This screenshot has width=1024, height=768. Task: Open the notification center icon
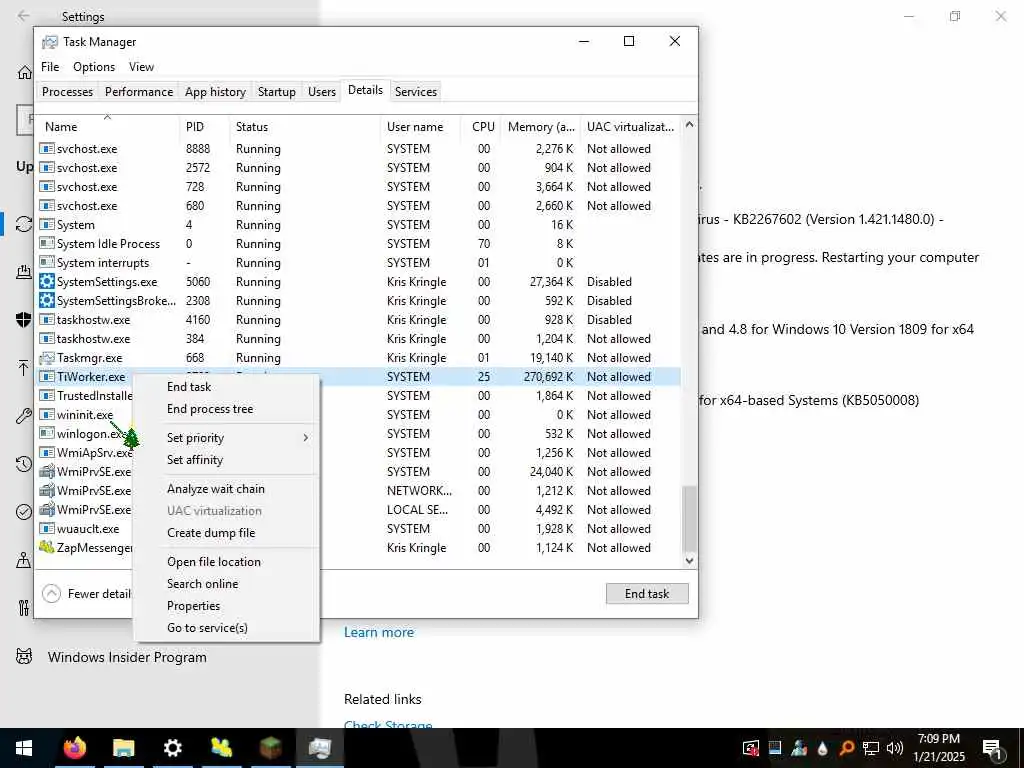coord(992,748)
